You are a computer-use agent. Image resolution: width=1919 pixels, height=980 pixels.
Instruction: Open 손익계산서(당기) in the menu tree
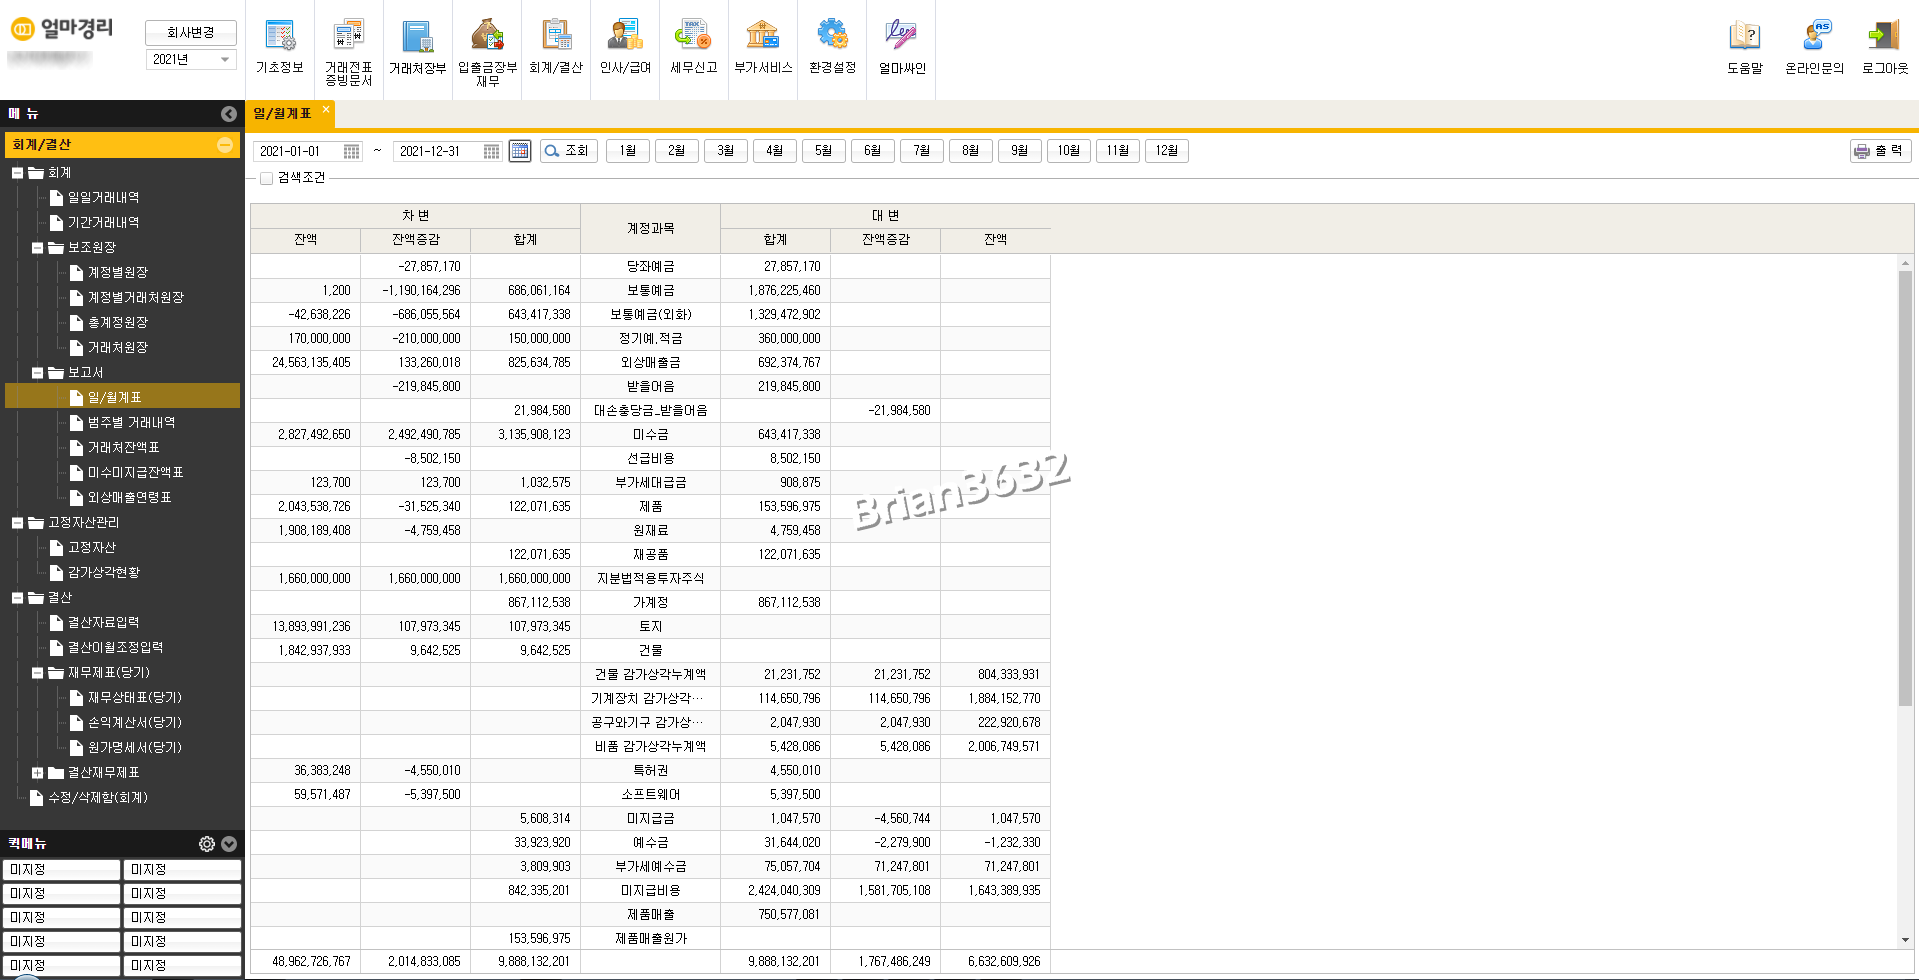tap(135, 723)
